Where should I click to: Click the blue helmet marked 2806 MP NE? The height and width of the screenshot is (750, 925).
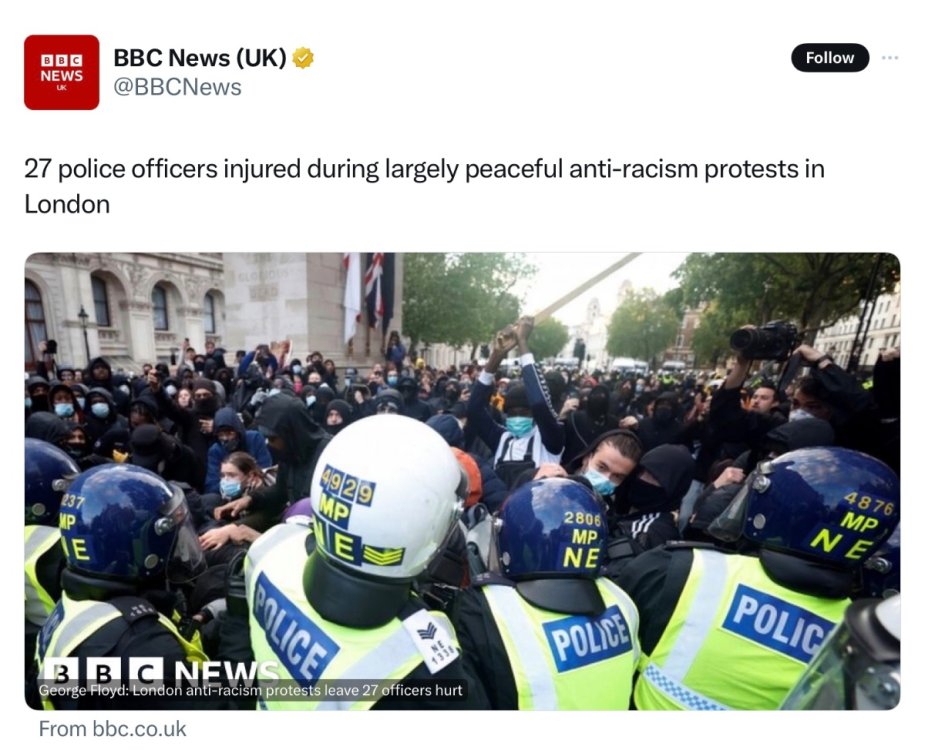point(552,528)
